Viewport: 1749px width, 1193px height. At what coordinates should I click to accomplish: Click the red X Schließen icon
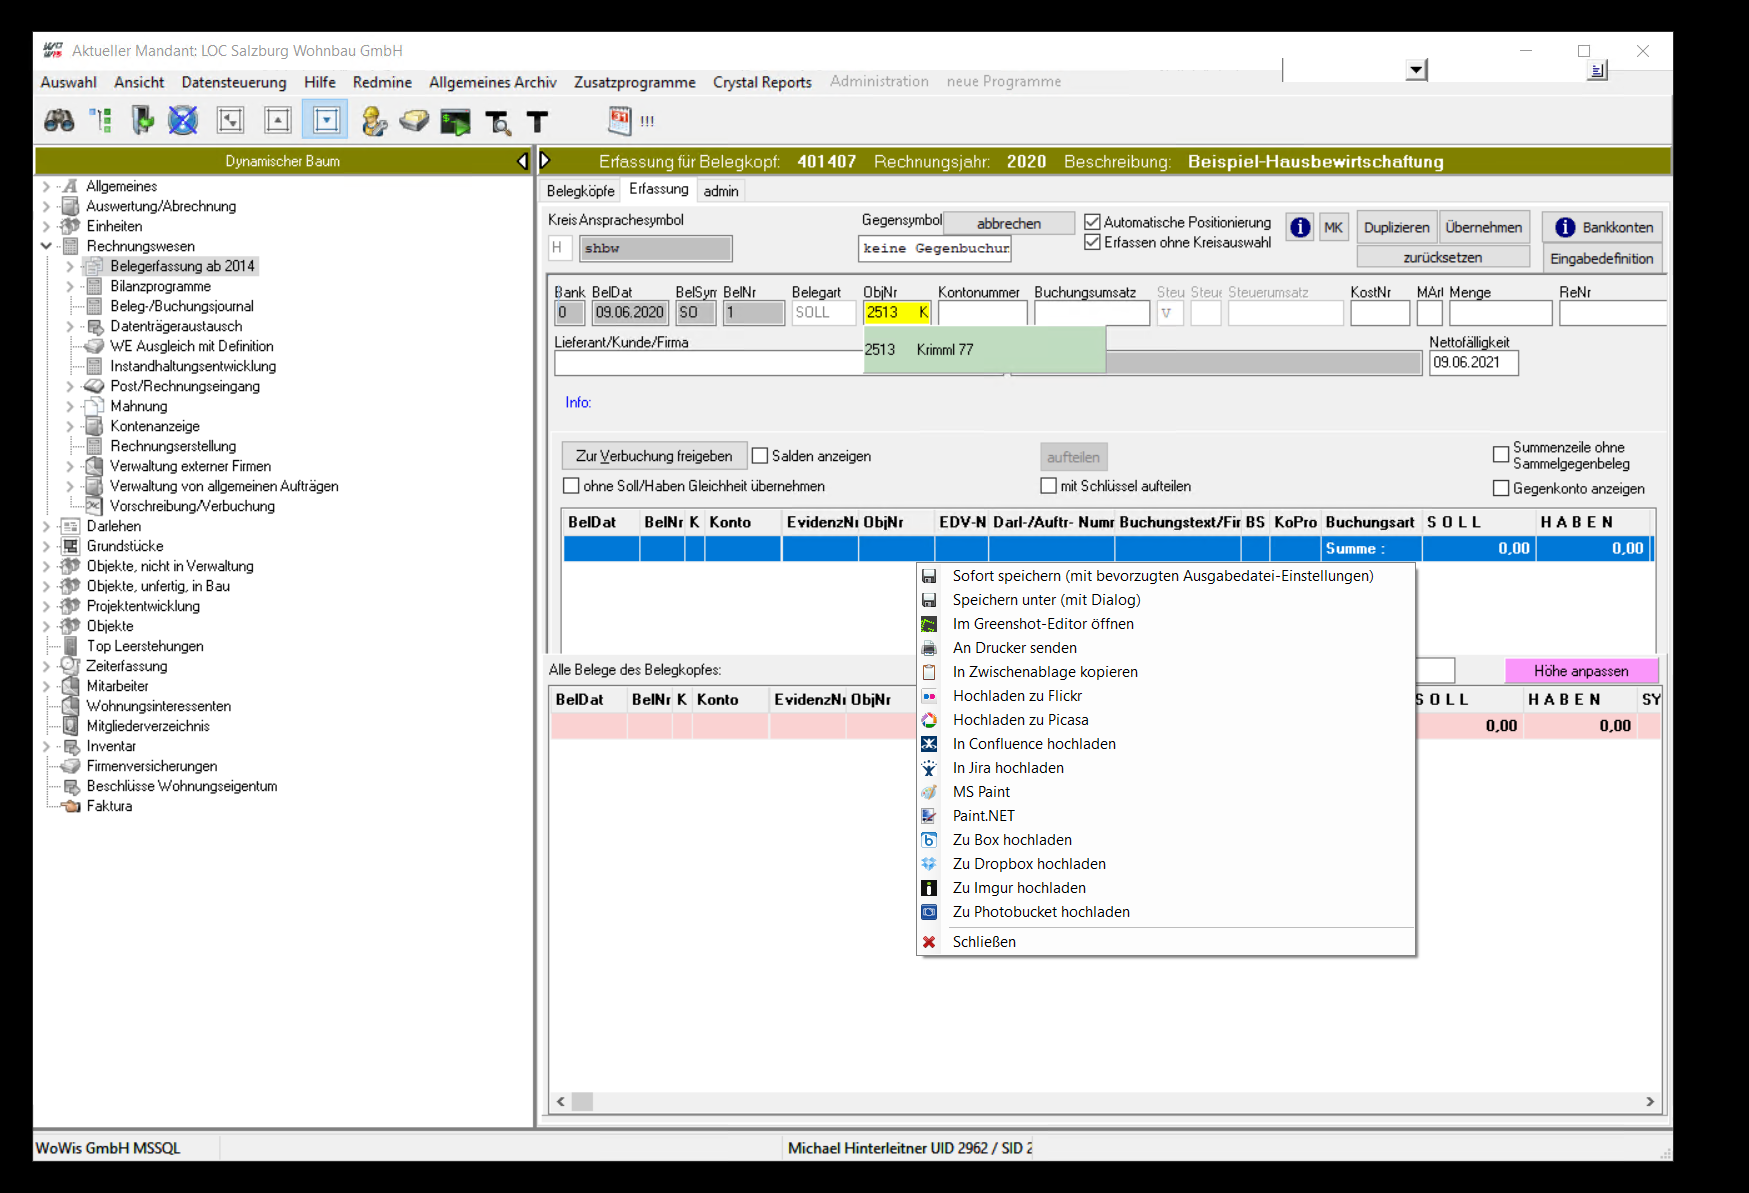click(x=929, y=942)
